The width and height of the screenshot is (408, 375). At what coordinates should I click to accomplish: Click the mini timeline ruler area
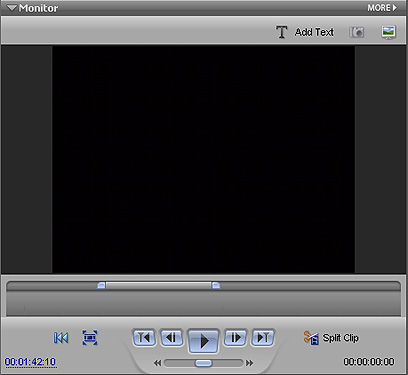pos(203,303)
